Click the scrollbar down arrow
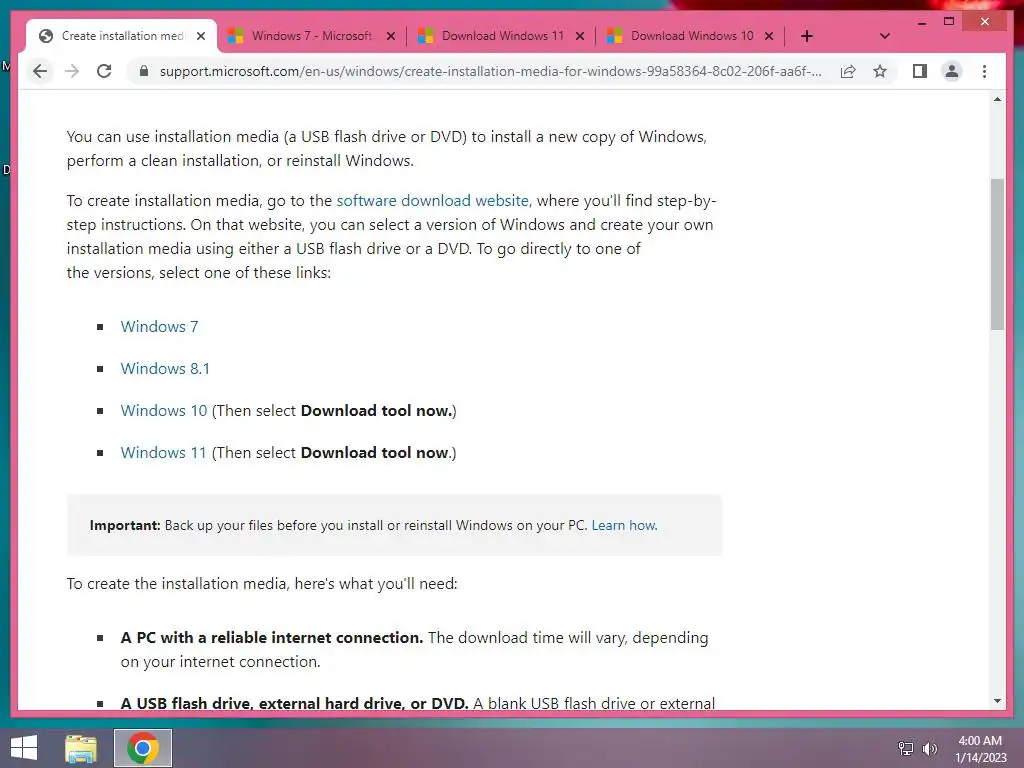This screenshot has height=768, width=1024. (x=997, y=701)
